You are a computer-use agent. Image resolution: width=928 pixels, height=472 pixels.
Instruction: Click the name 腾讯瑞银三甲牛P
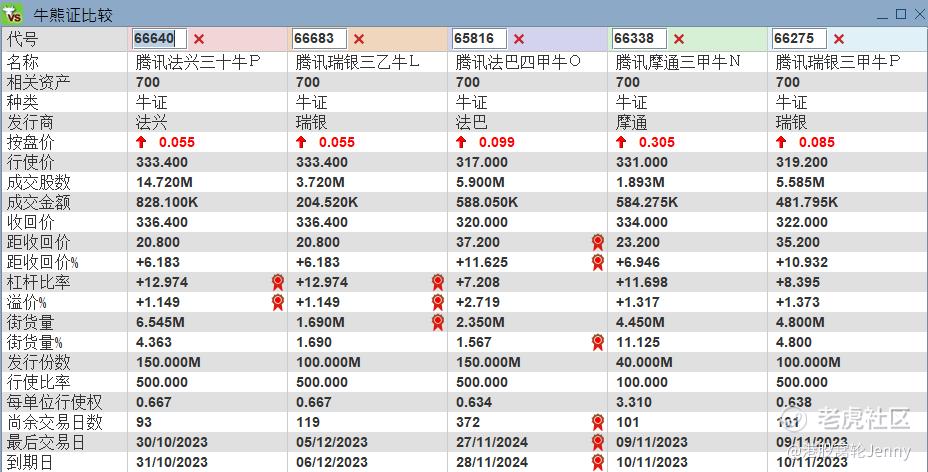(838, 62)
